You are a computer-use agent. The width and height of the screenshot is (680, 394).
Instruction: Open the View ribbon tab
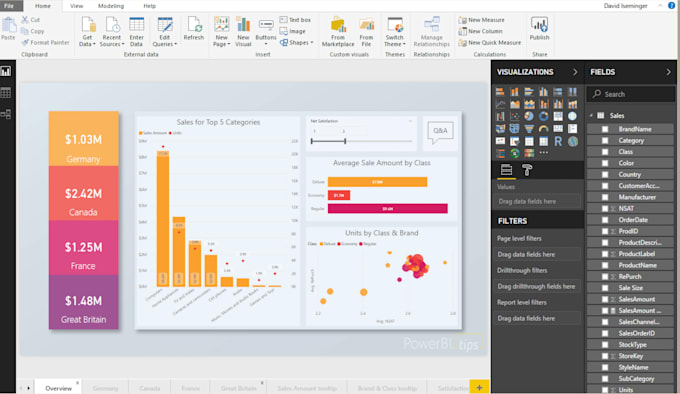pos(76,6)
